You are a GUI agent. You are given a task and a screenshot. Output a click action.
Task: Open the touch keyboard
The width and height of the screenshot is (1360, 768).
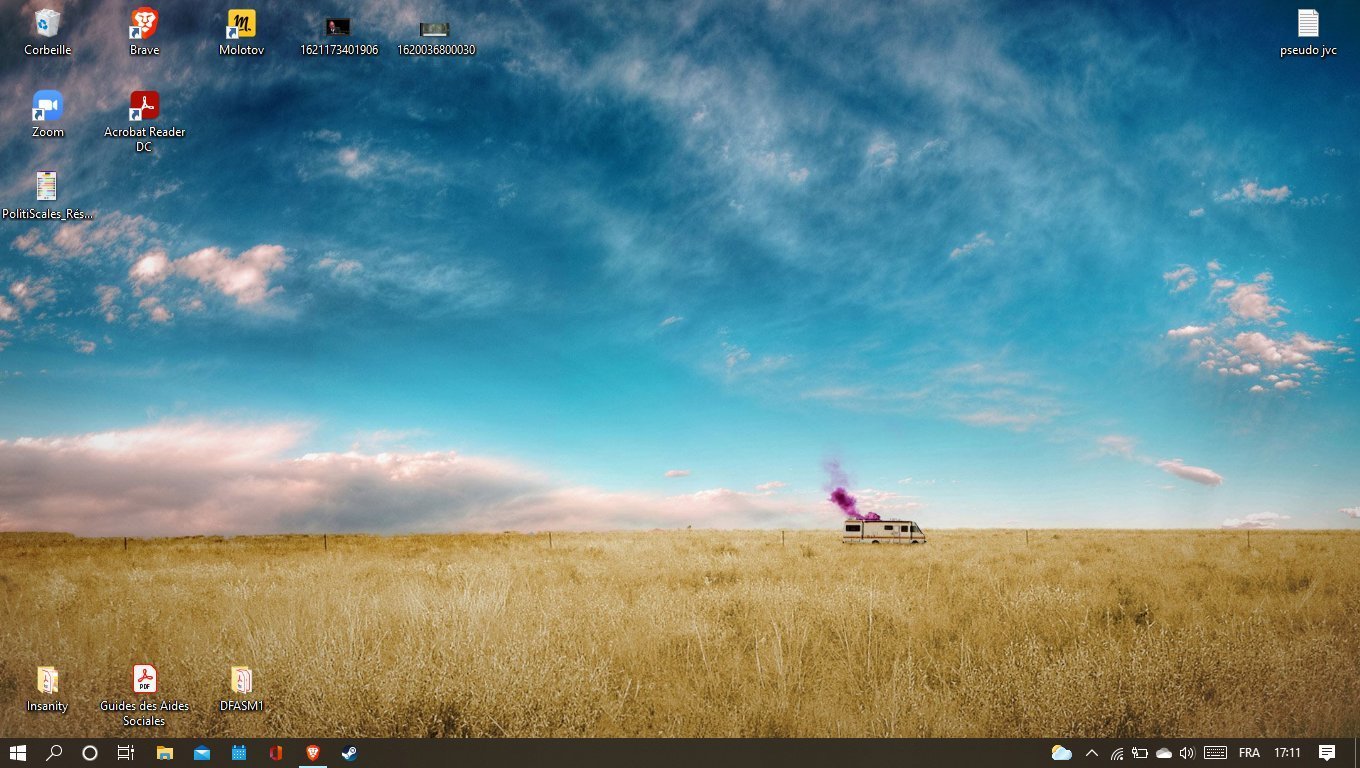pyautogui.click(x=1216, y=753)
